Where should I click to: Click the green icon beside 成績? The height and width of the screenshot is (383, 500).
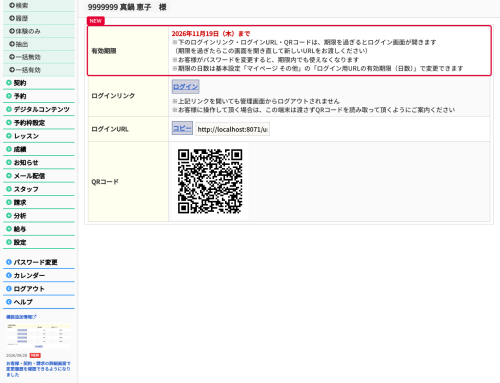tap(9, 149)
